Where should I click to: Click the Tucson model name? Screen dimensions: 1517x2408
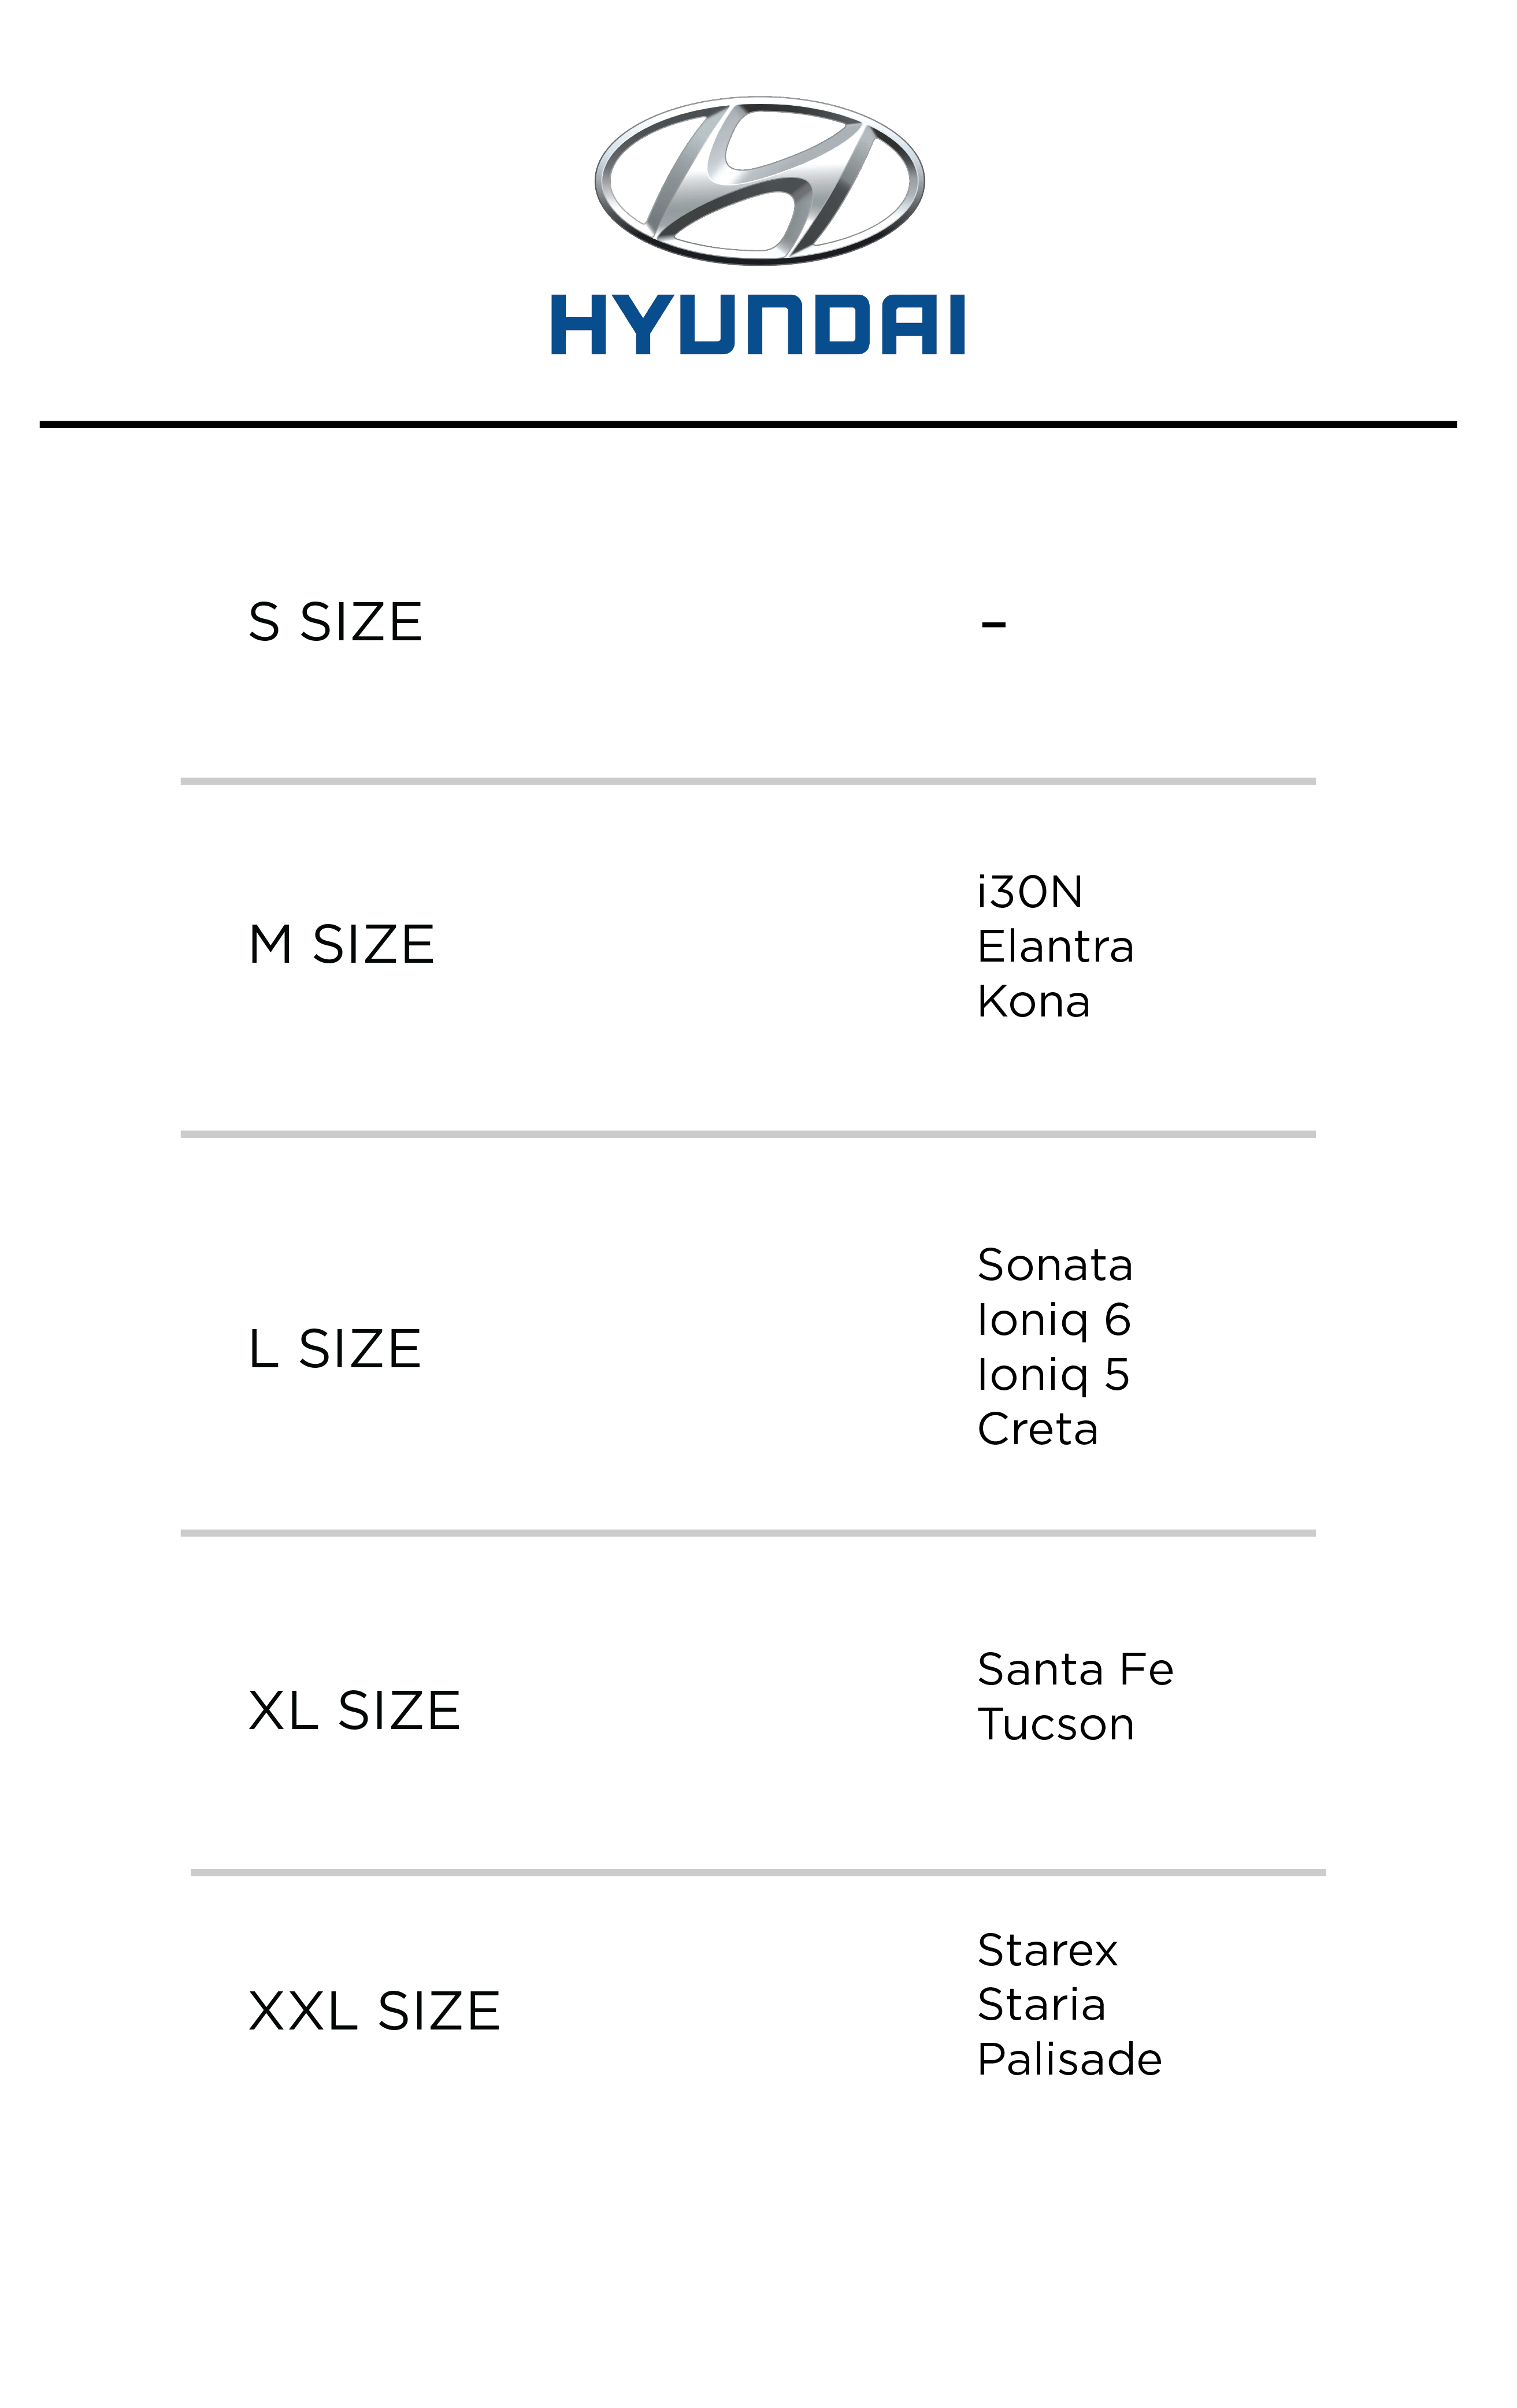click(1055, 1725)
